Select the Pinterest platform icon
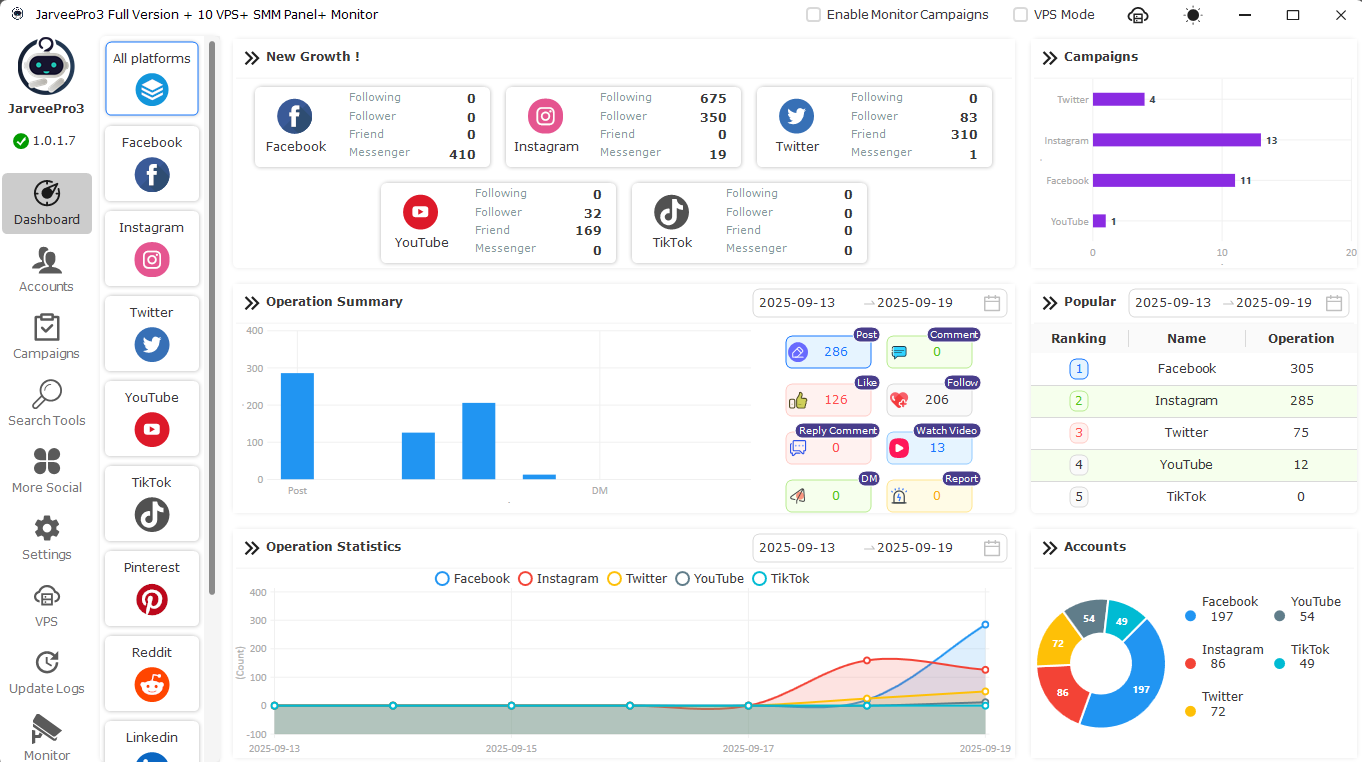The image size is (1362, 762). [152, 599]
